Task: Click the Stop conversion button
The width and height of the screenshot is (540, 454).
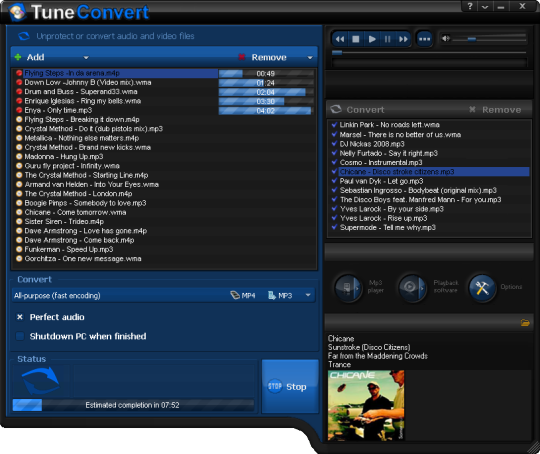Action: coord(290,386)
